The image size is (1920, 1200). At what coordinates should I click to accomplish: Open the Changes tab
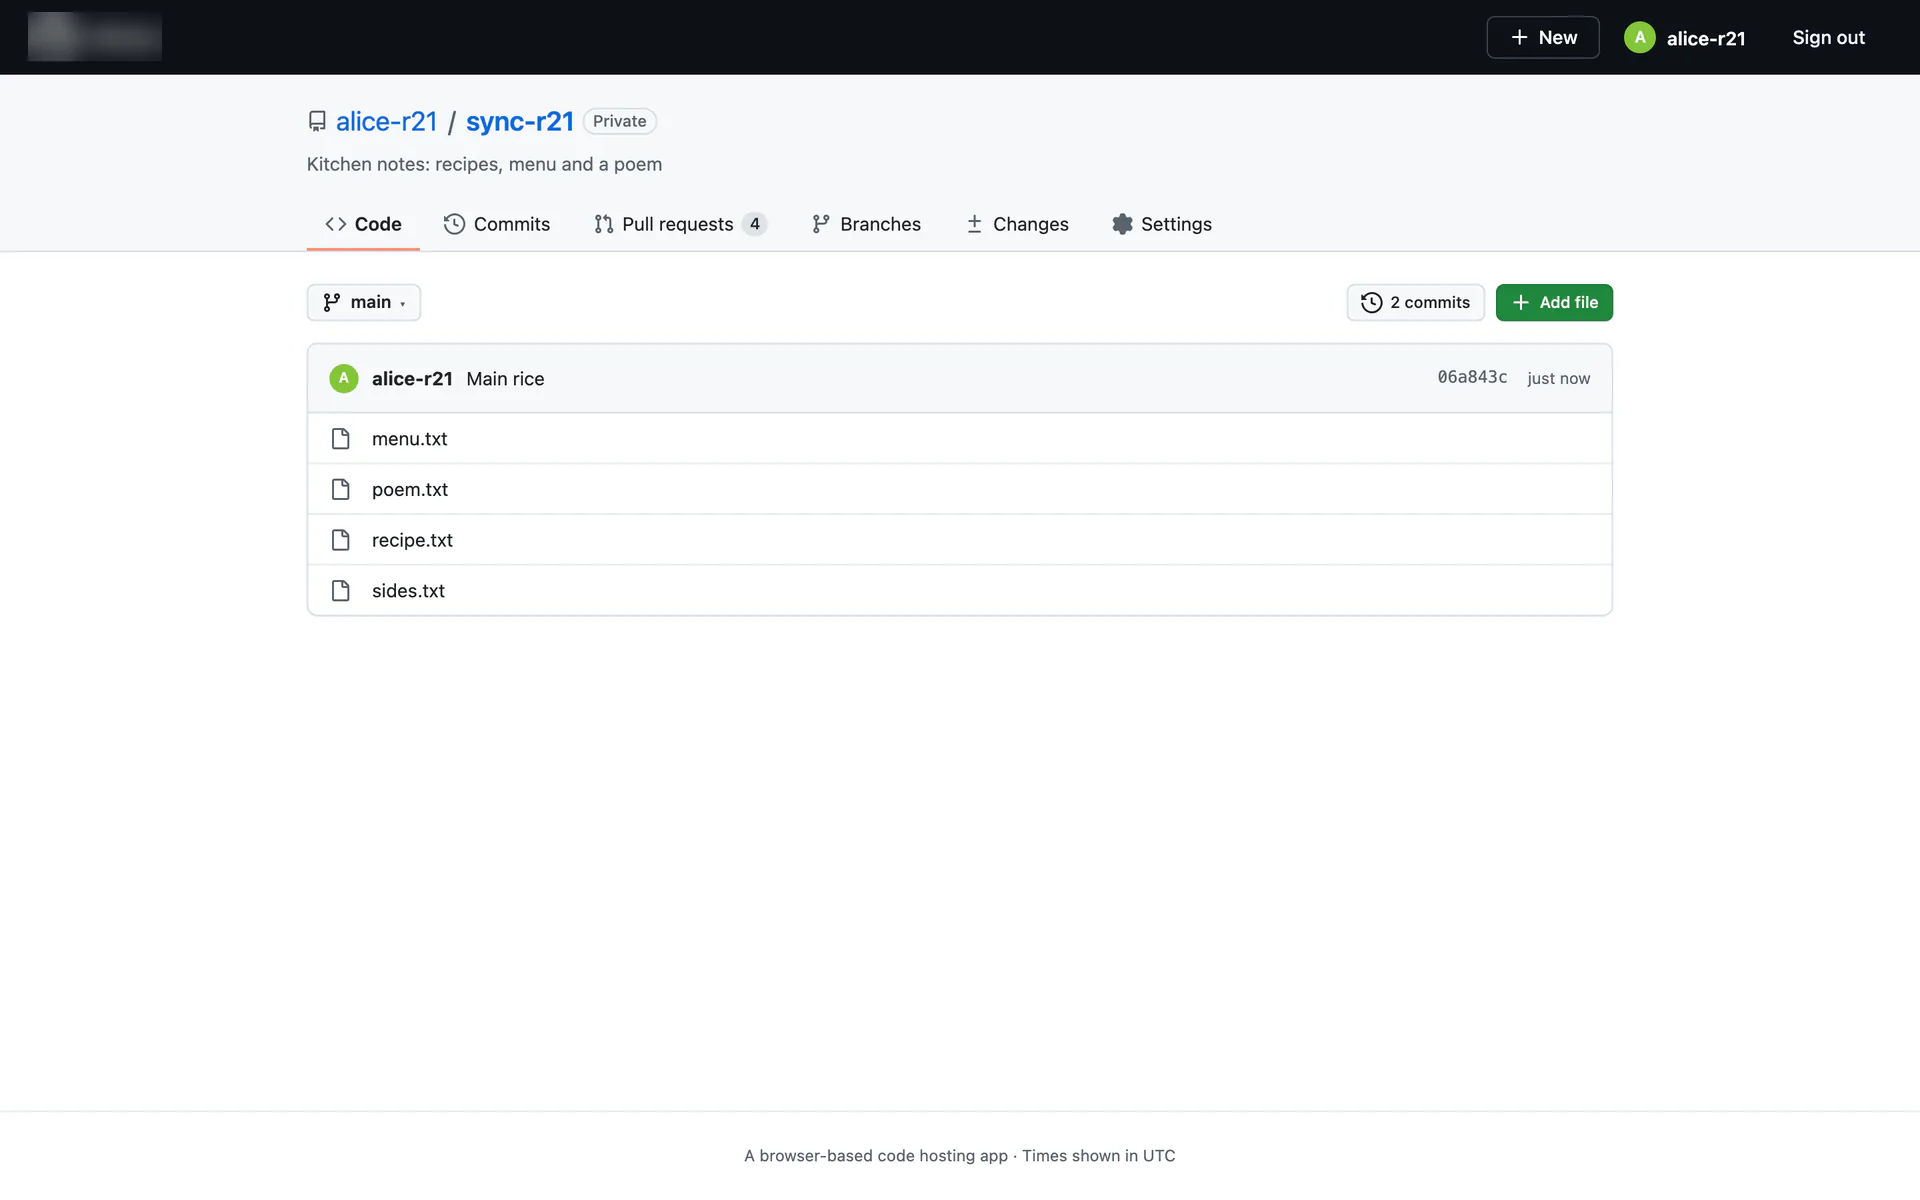click(1017, 224)
